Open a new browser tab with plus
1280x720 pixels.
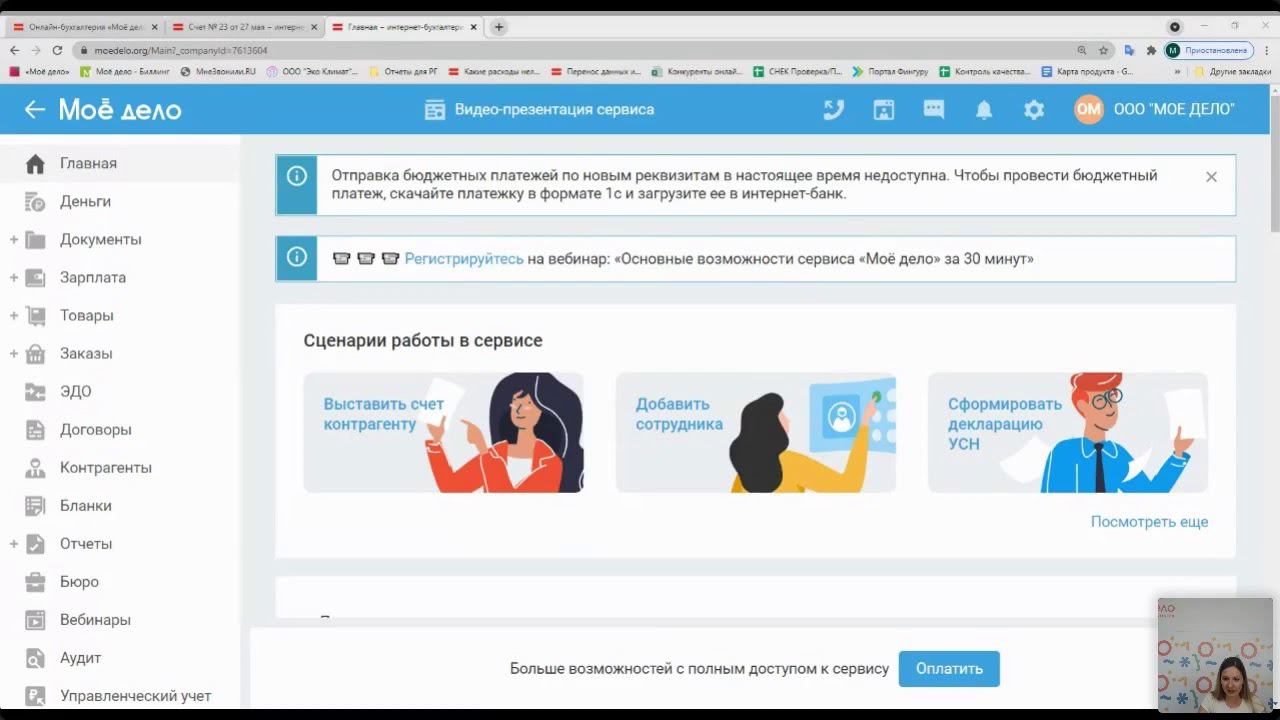coord(499,27)
